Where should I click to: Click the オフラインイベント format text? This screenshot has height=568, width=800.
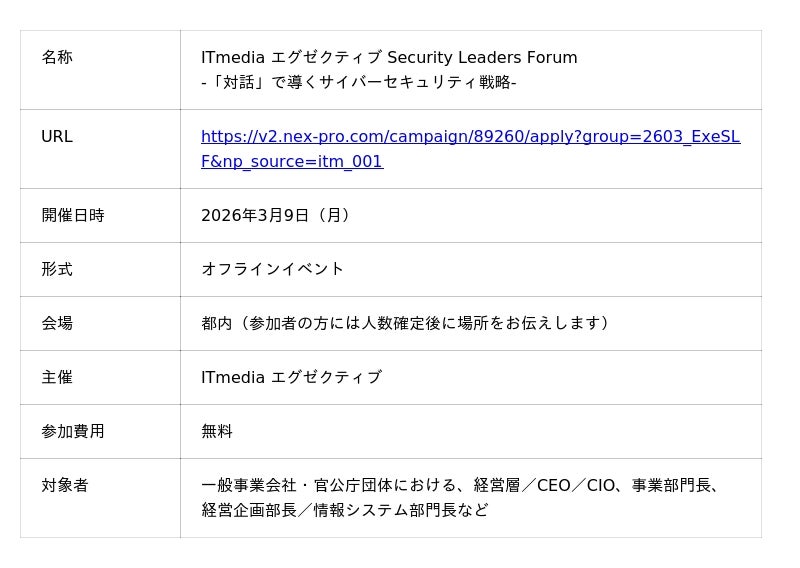click(x=272, y=270)
